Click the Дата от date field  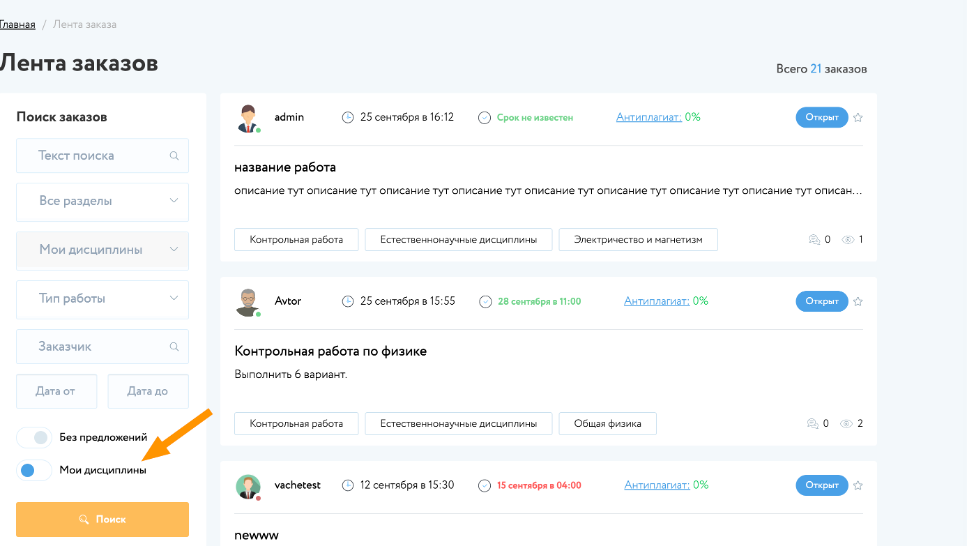[x=57, y=391]
